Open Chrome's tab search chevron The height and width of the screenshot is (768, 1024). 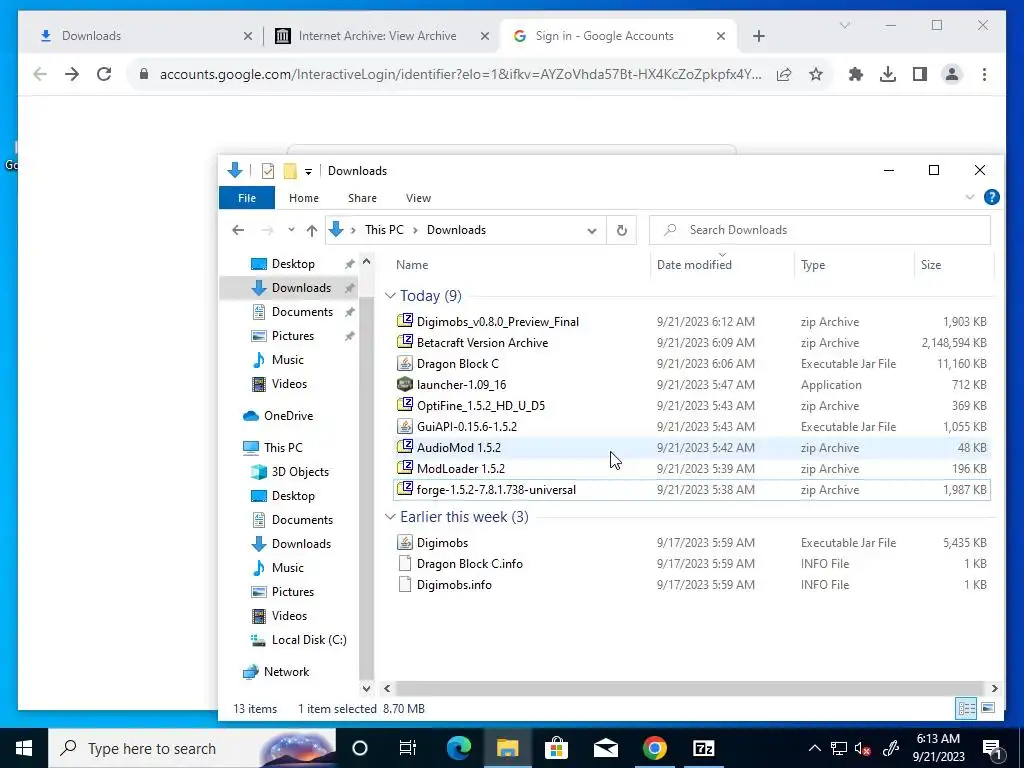844,25
